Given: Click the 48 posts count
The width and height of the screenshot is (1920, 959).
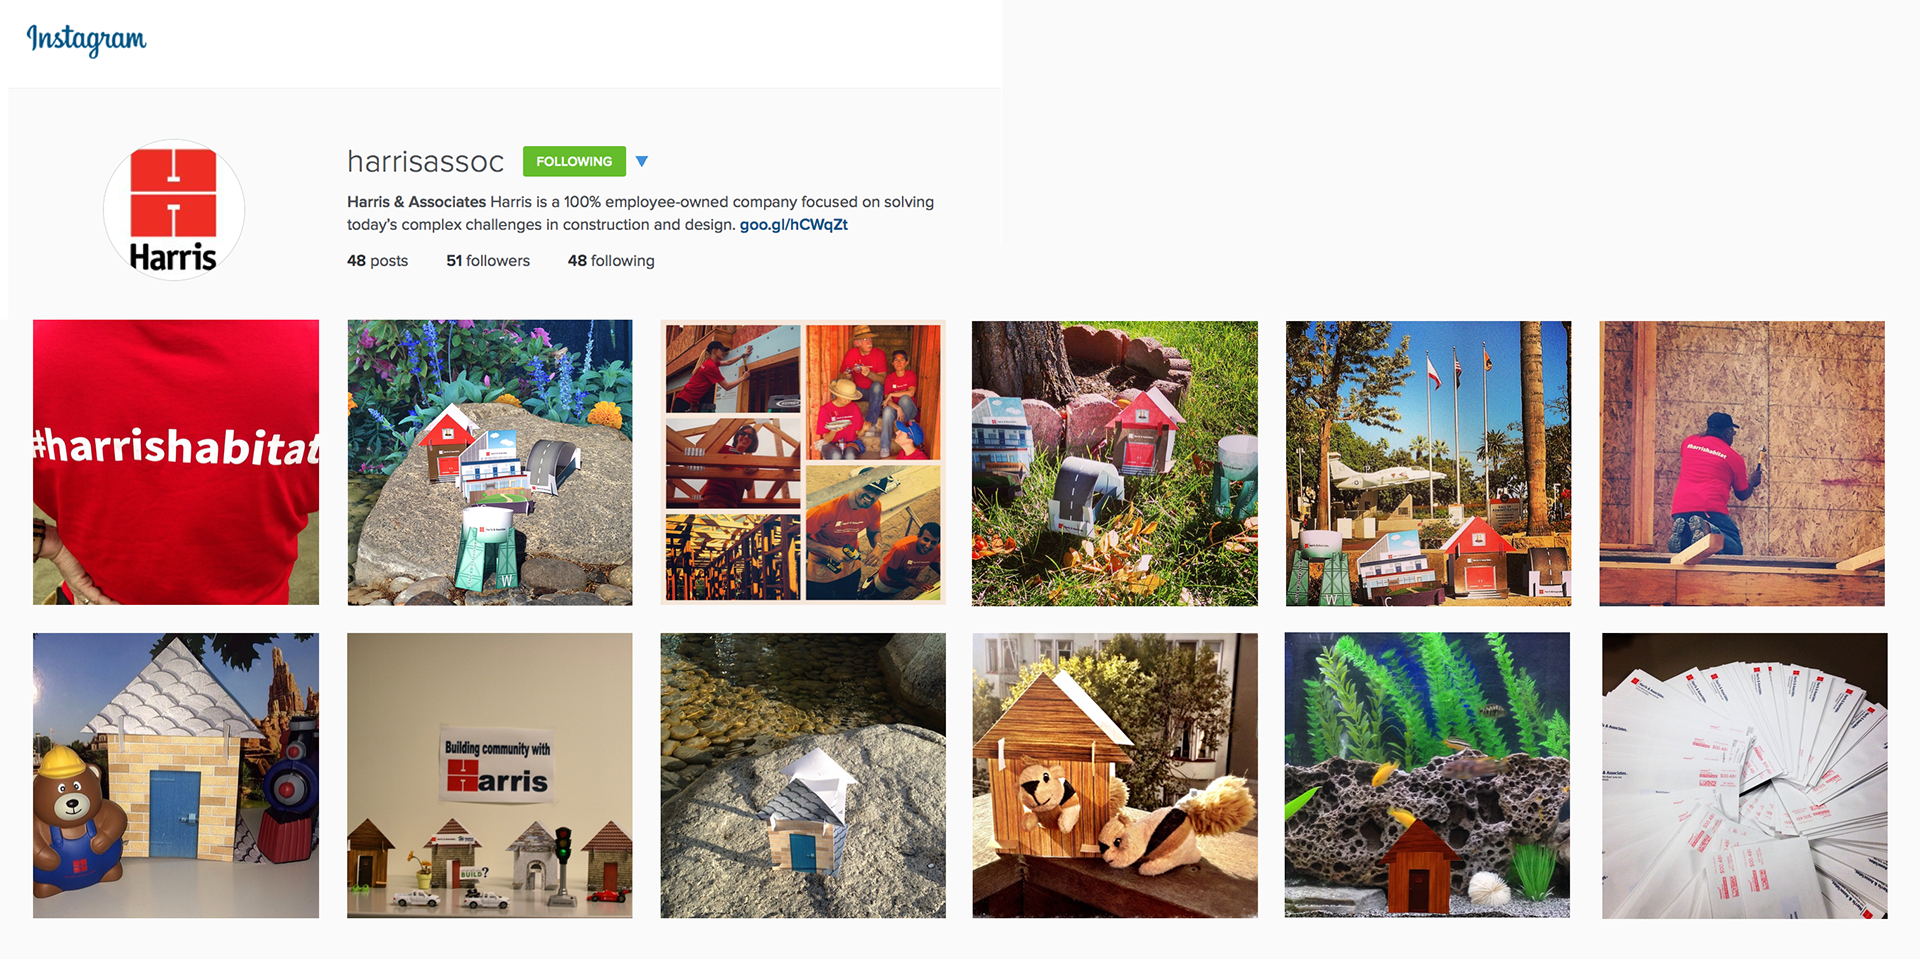Looking at the screenshot, I should 377,261.
